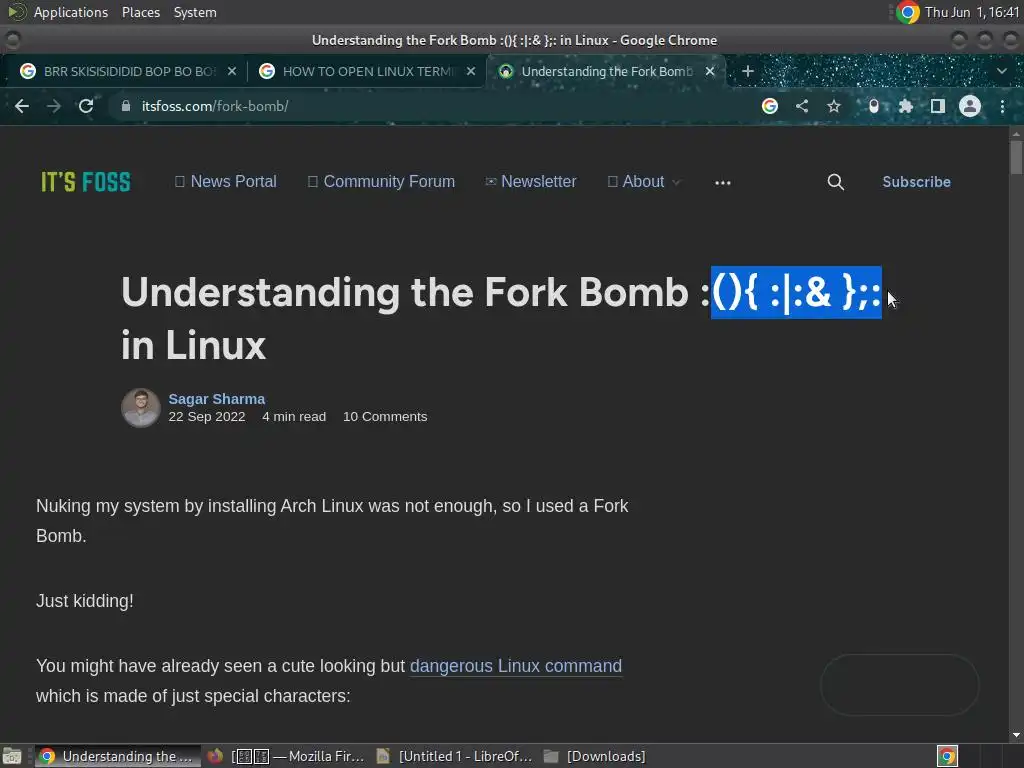Viewport: 1024px width, 768px height.
Task: Open the Newsletter link
Action: (x=531, y=182)
